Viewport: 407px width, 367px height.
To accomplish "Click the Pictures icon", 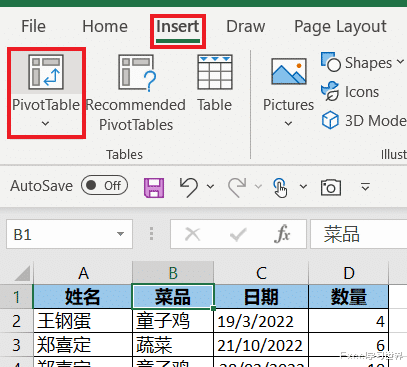I will coord(289,71).
